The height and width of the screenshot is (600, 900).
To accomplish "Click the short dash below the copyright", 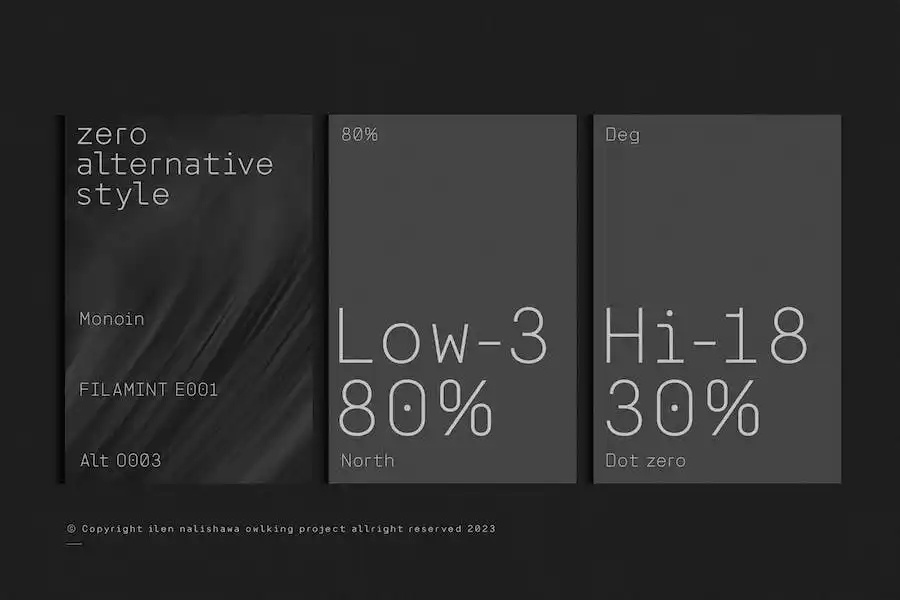I will tap(73, 545).
